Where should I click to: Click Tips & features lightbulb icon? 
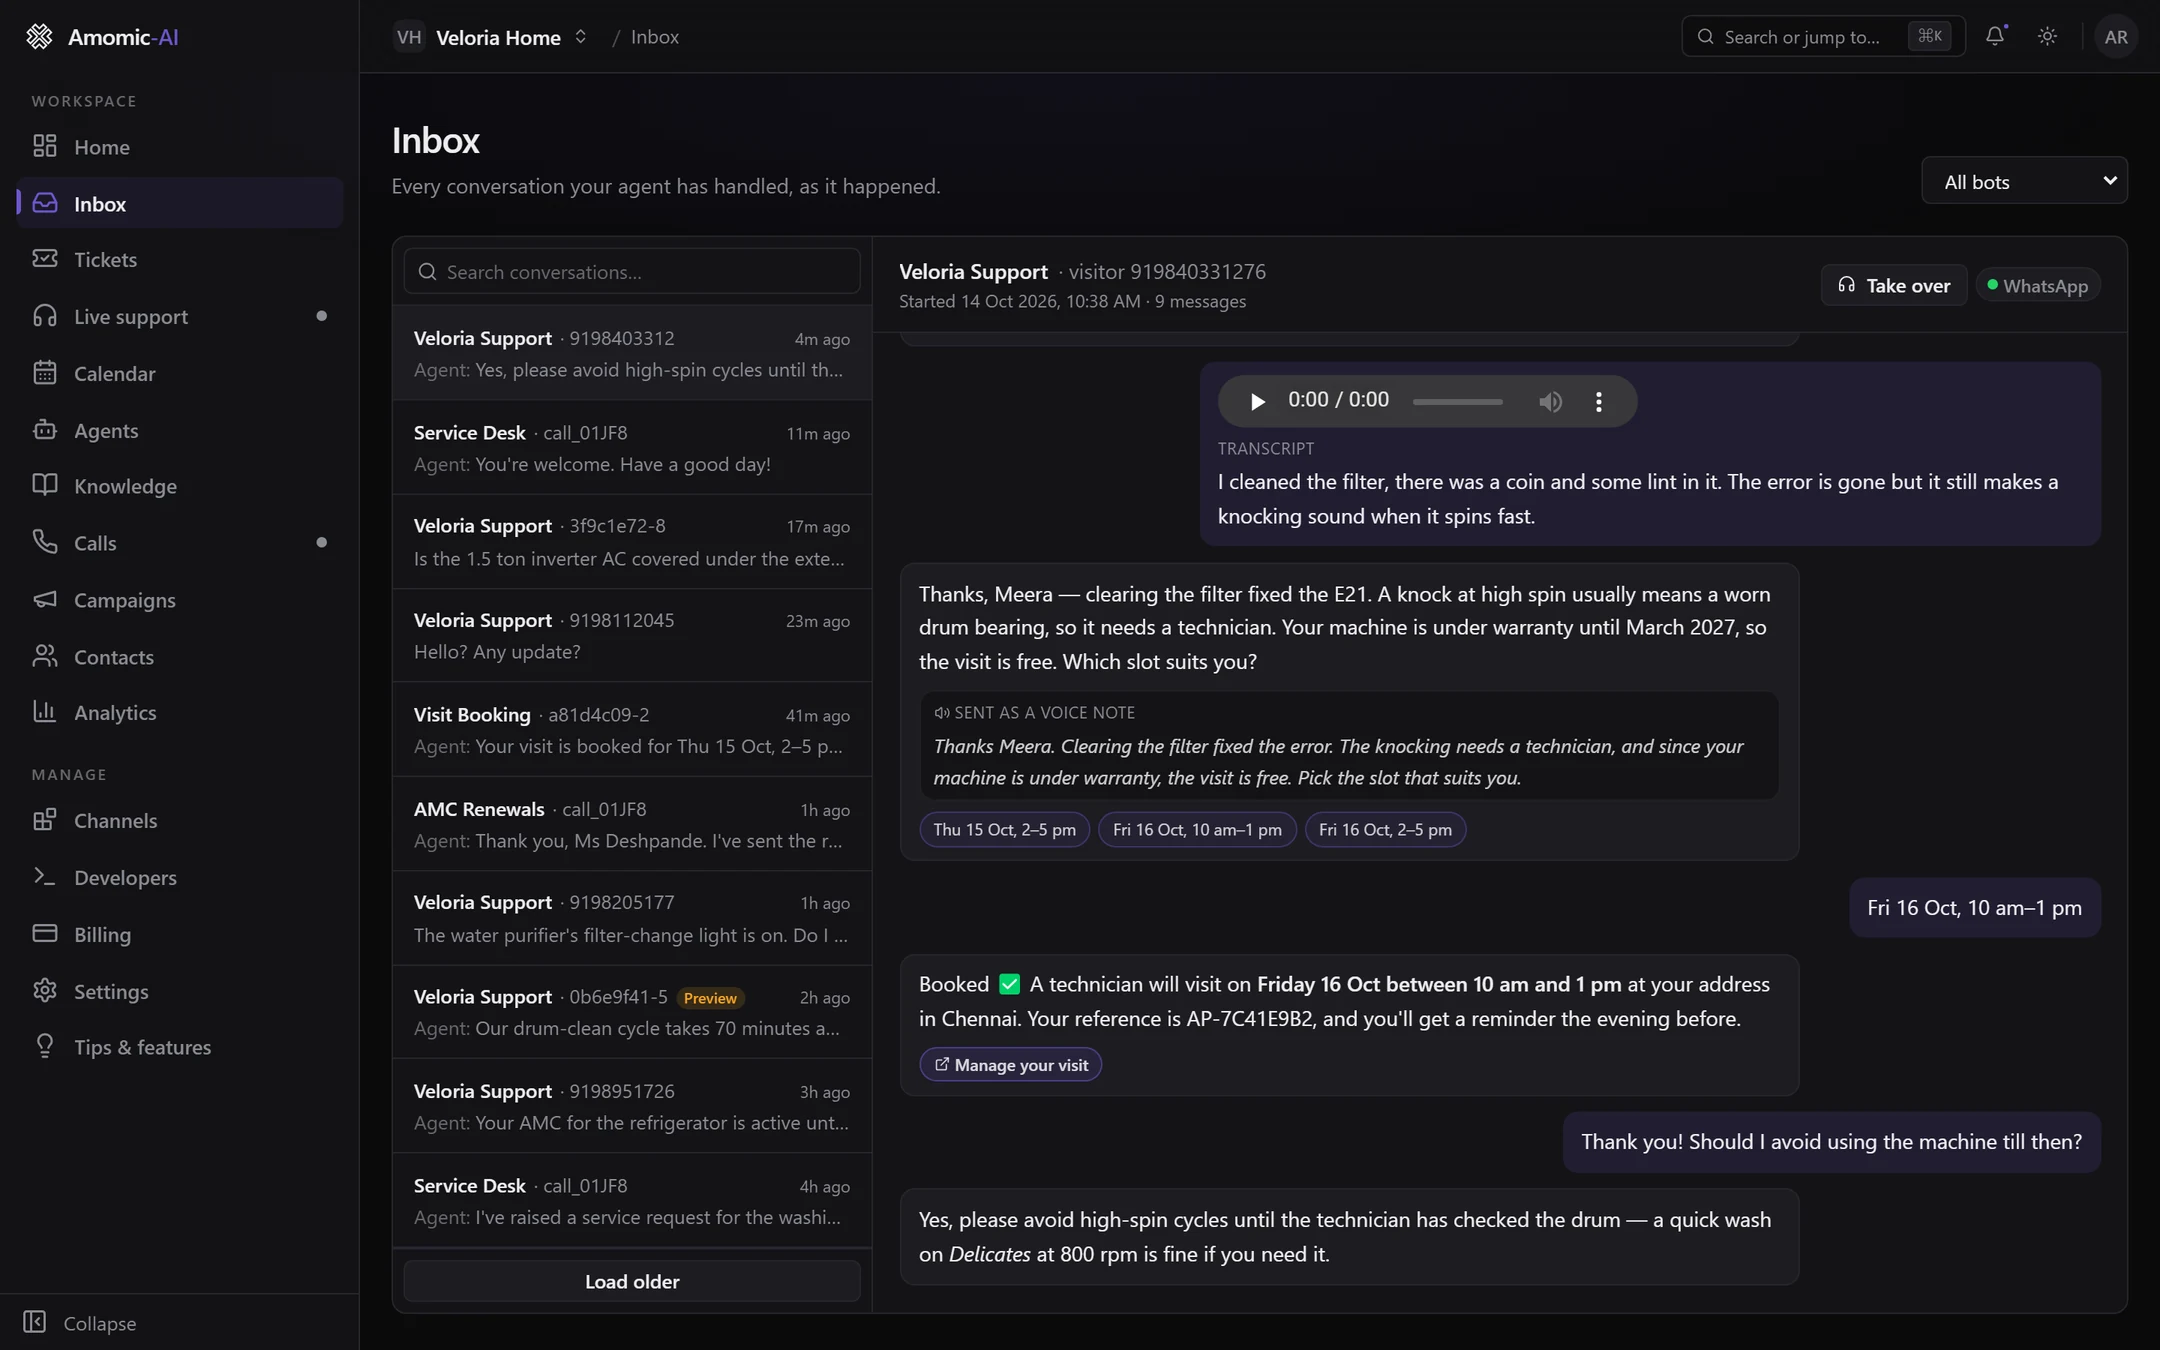point(45,1047)
